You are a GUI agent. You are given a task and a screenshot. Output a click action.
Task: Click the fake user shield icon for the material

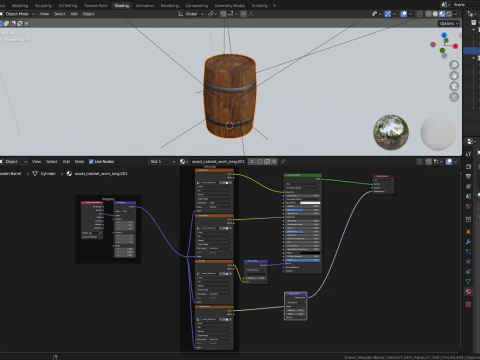(260, 161)
